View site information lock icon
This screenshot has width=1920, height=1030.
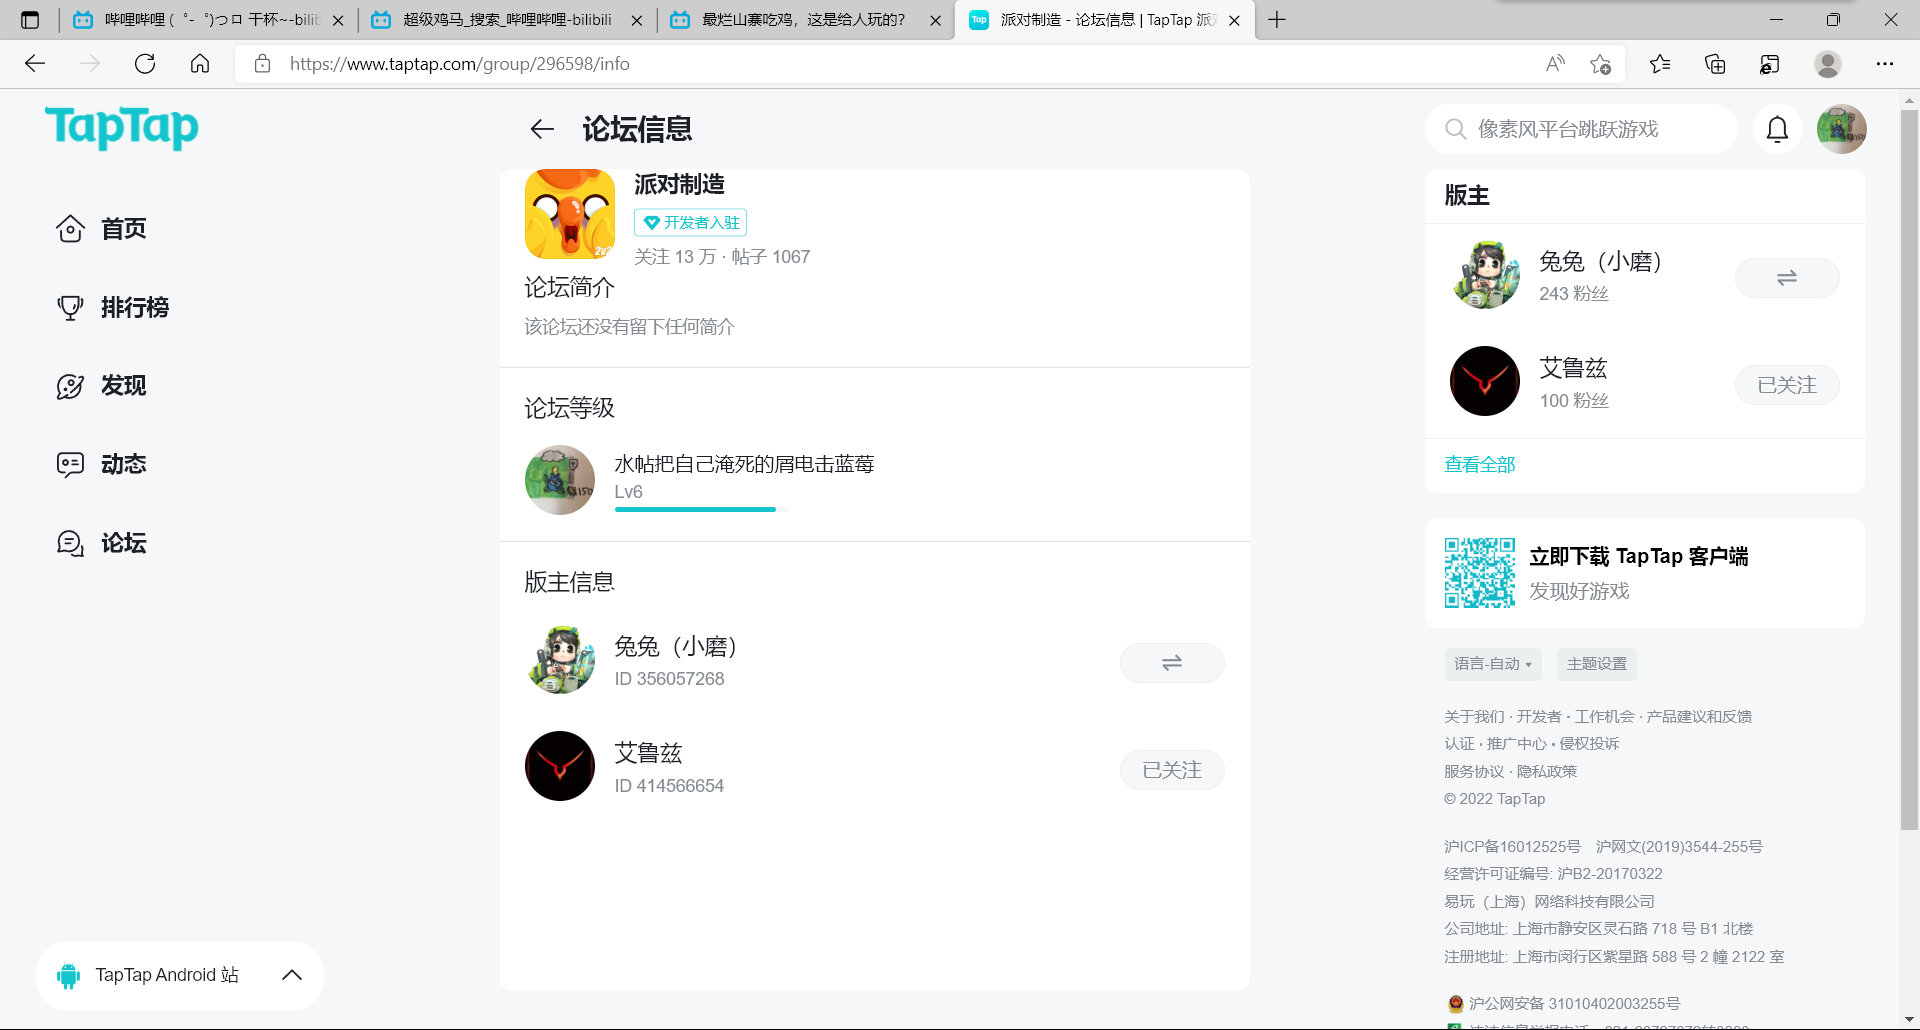[262, 64]
